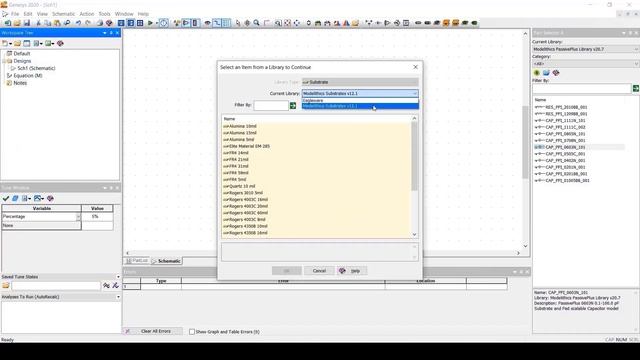The height and width of the screenshot is (360, 640).
Task: Expand the Analyses To Run dropdown arrow
Action: 118,297
